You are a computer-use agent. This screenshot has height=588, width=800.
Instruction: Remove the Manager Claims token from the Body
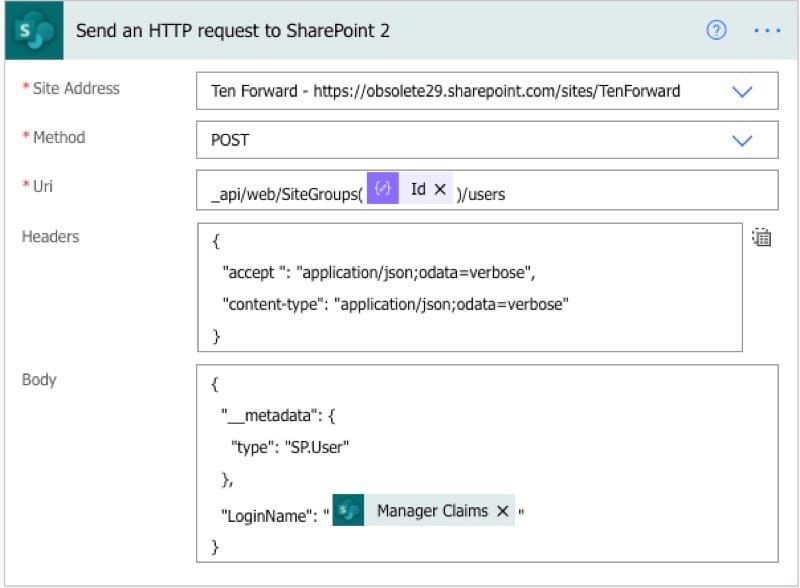coord(503,511)
